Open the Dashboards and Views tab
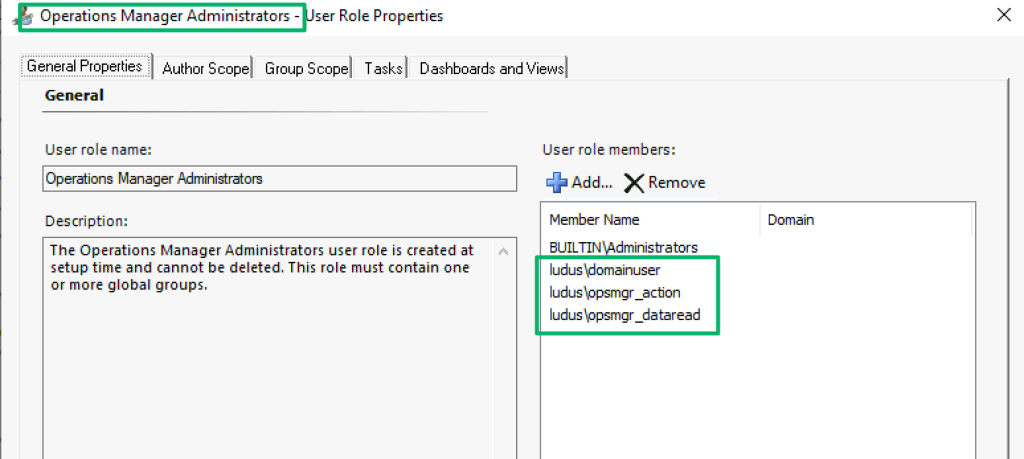 [492, 68]
